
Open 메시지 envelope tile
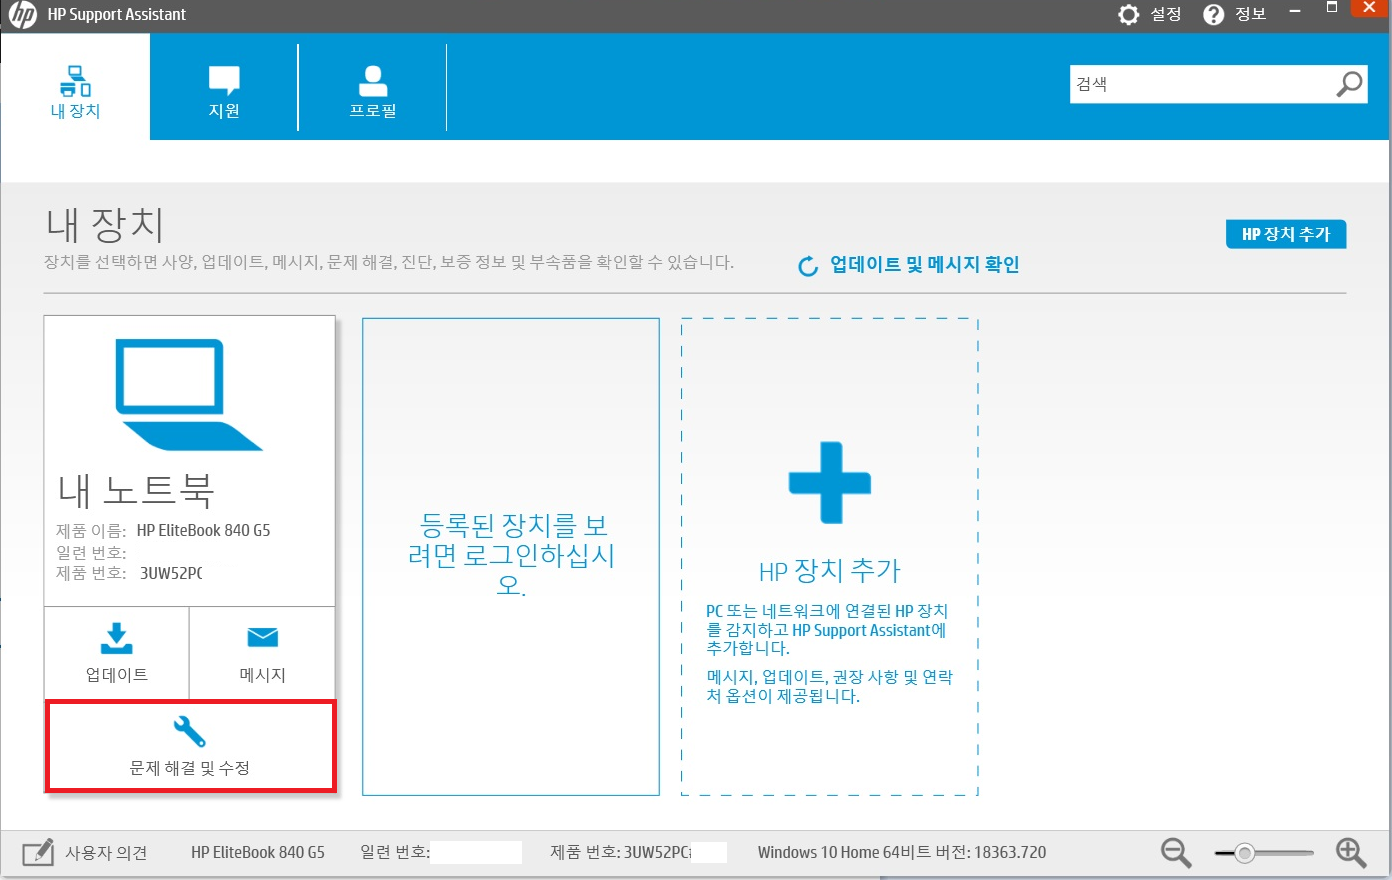pos(262,653)
